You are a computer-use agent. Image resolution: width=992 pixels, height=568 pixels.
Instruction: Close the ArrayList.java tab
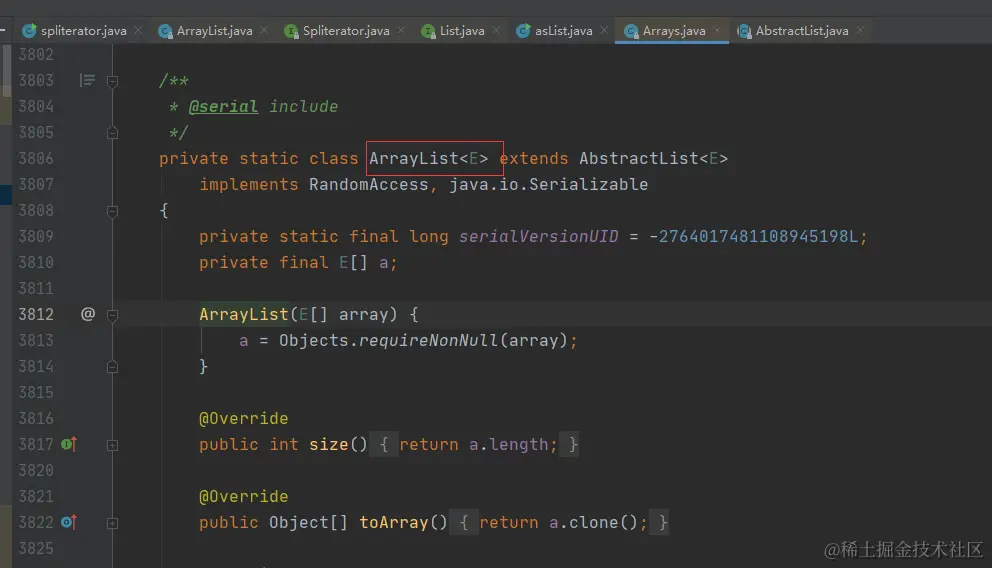click(264, 30)
